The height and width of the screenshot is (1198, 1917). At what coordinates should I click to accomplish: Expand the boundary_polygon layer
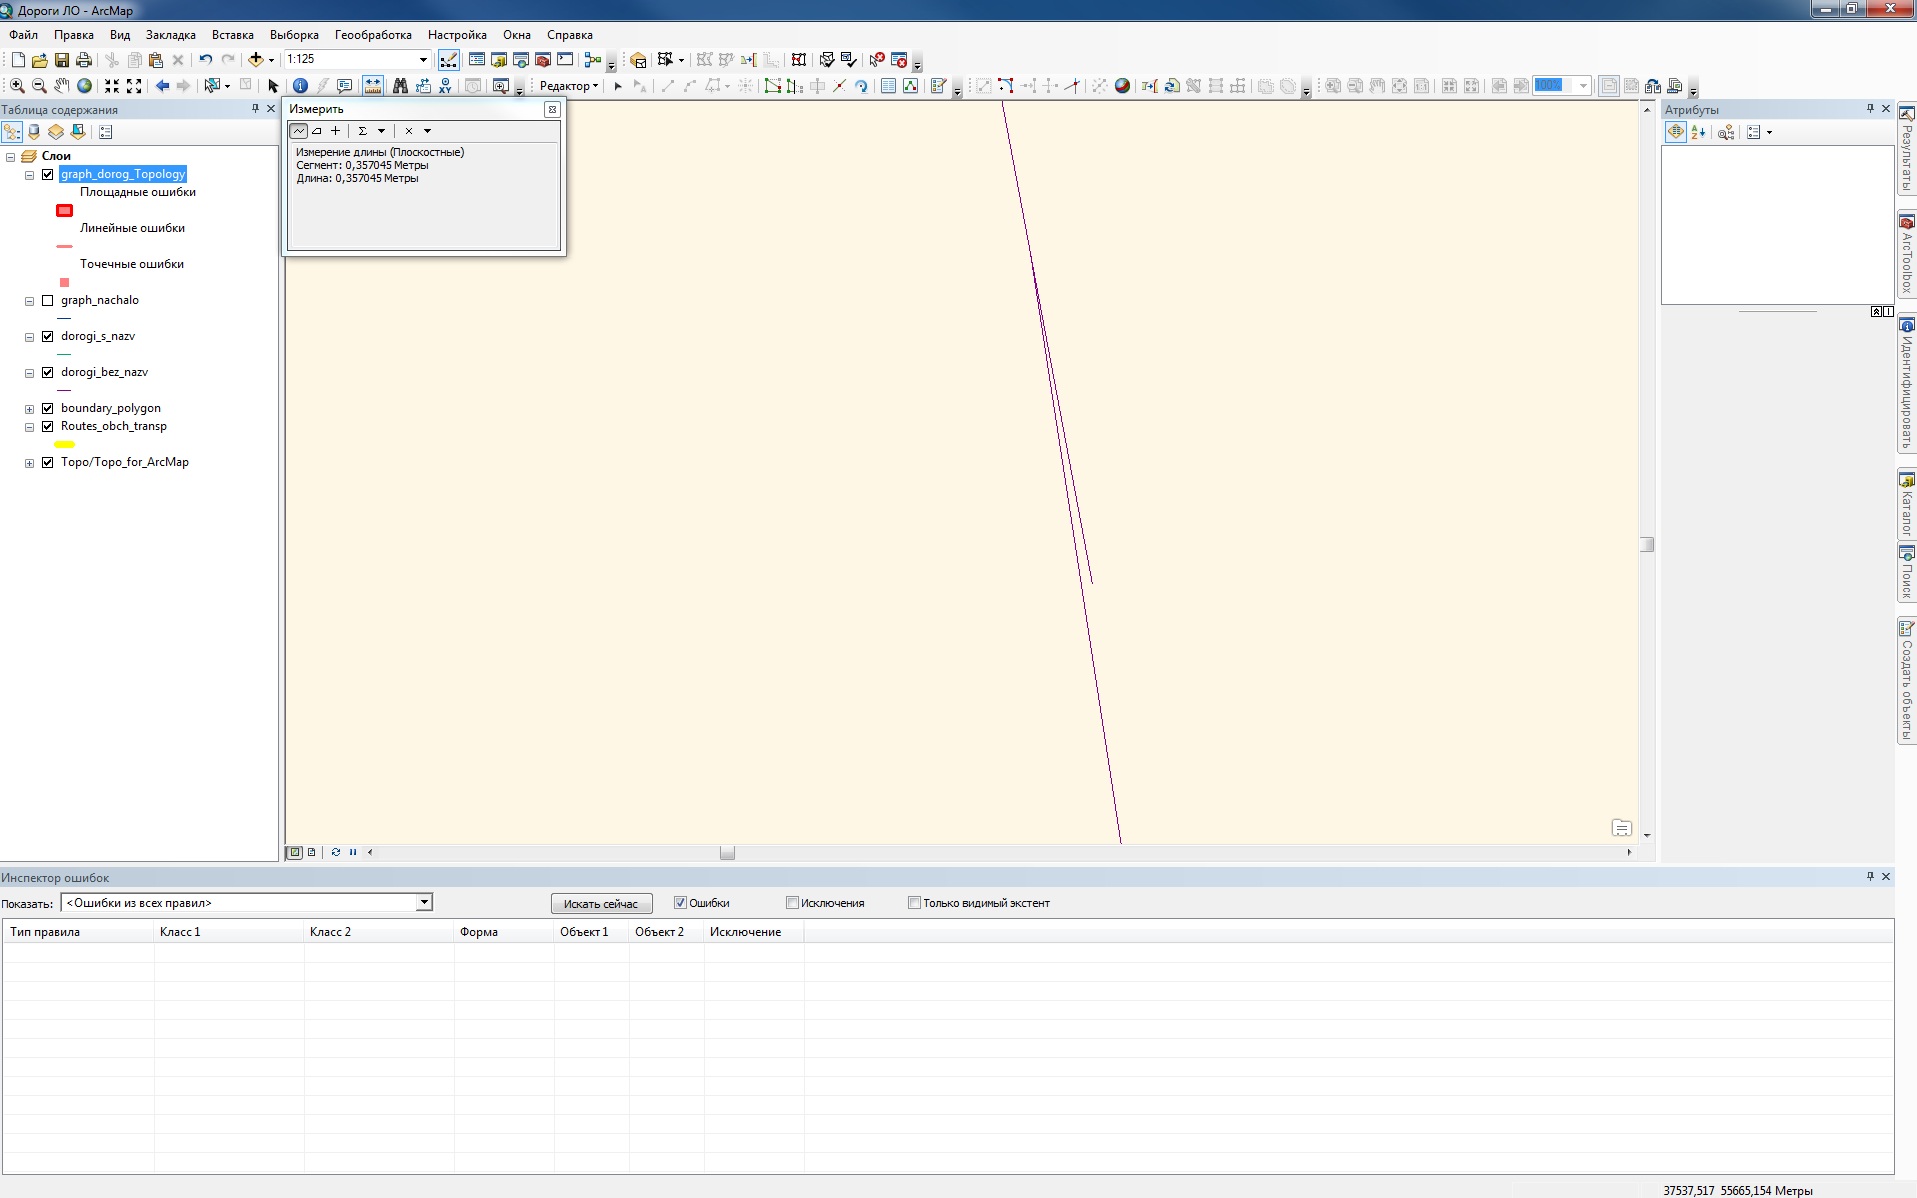point(29,409)
